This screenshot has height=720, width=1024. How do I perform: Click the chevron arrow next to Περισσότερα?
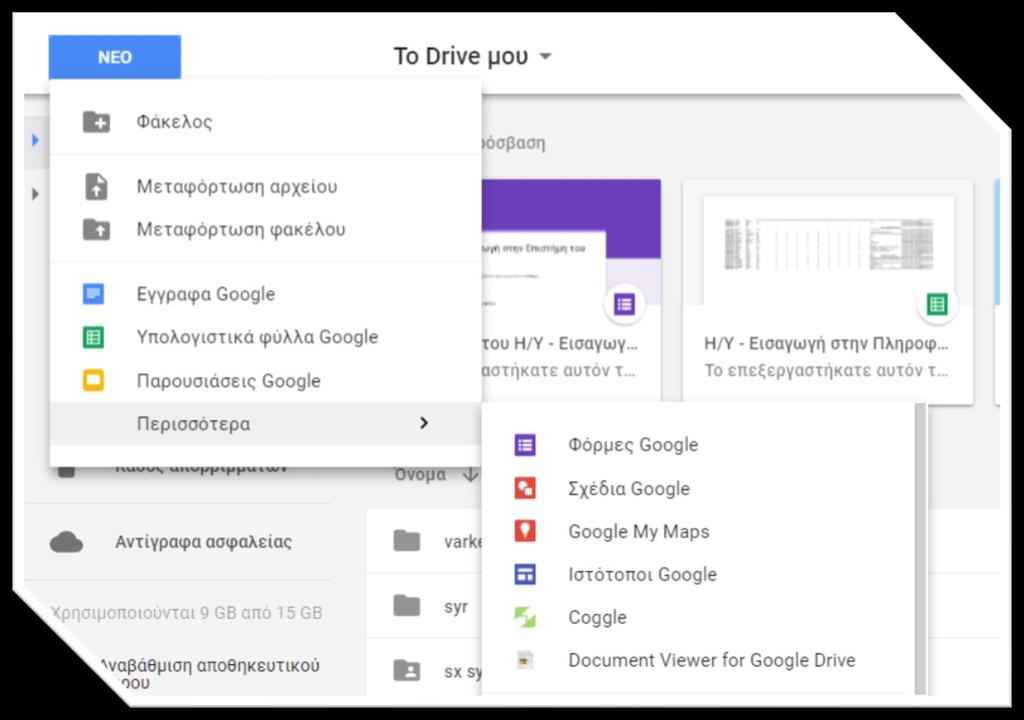[x=424, y=423]
